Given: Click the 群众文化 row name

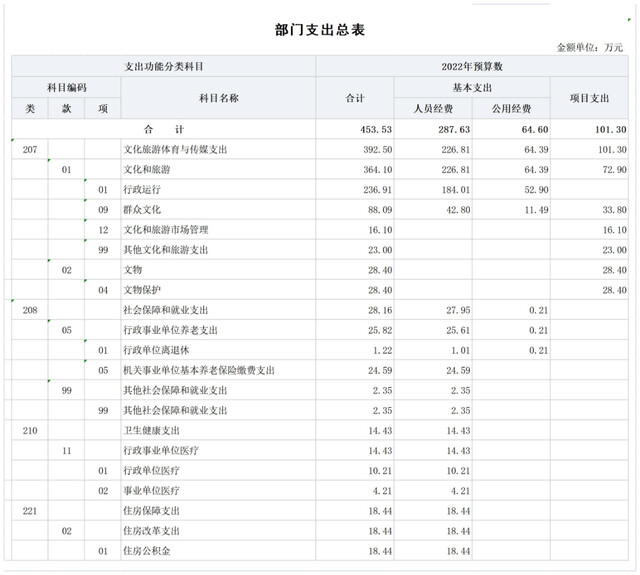Looking at the screenshot, I should click(143, 210).
